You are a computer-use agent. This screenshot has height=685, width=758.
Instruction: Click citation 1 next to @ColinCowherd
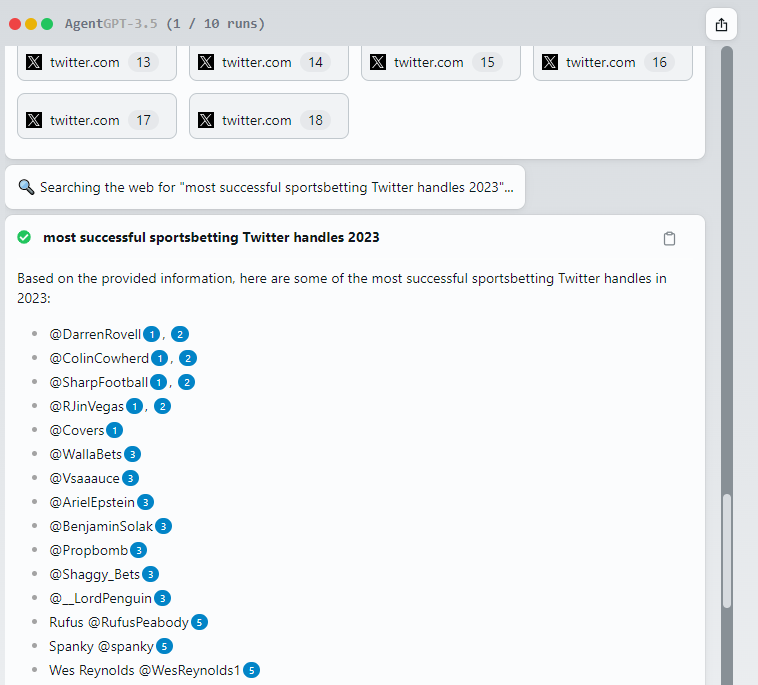(x=160, y=358)
